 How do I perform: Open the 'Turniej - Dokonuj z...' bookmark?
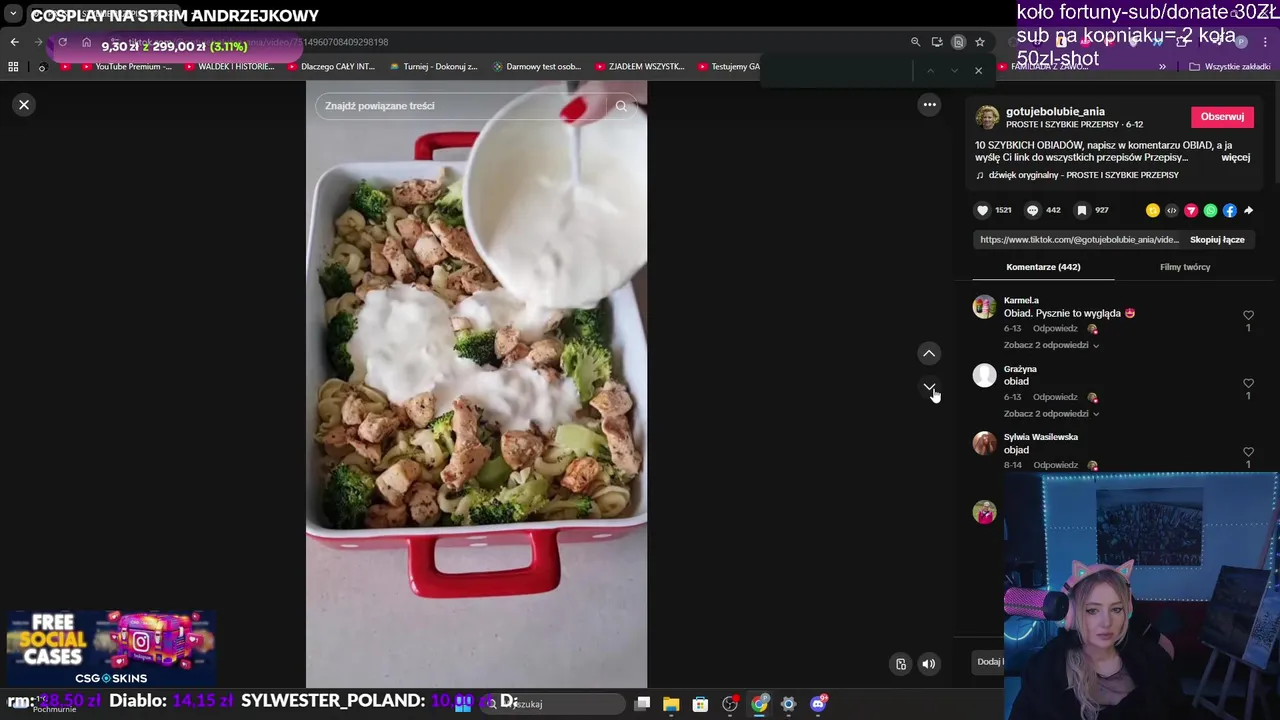click(434, 67)
